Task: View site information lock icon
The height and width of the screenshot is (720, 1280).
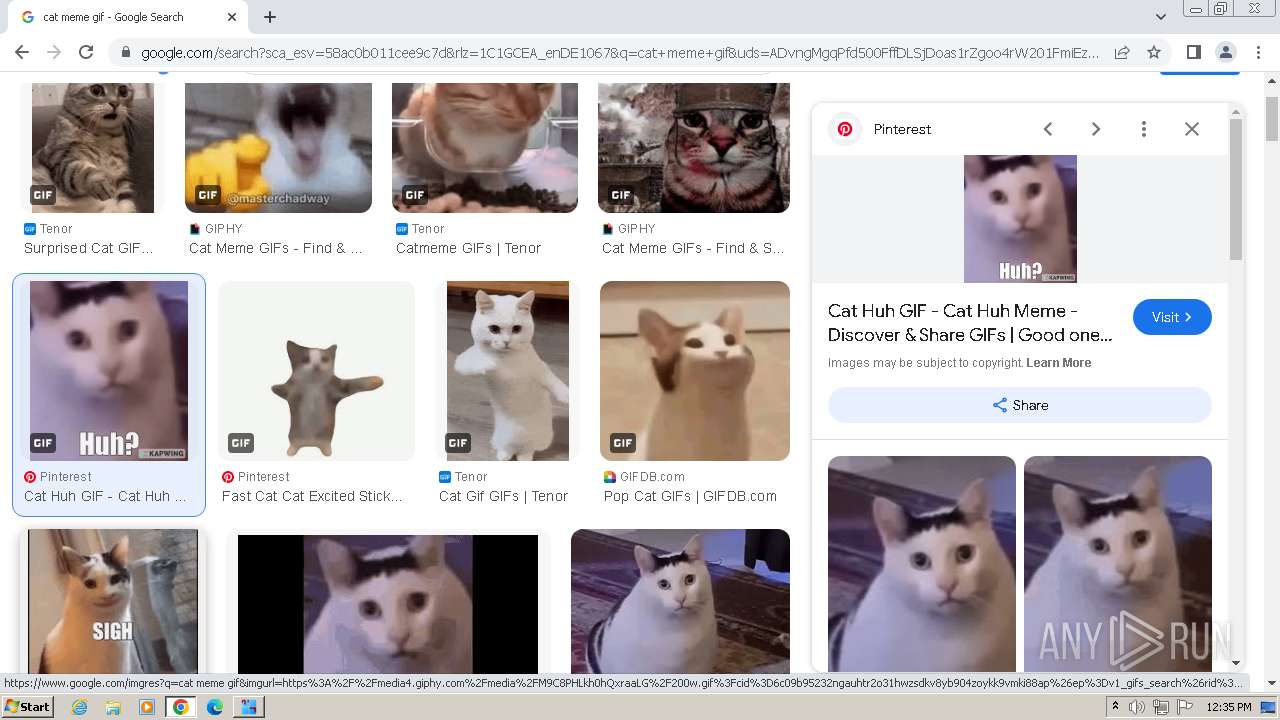Action: pos(124,52)
